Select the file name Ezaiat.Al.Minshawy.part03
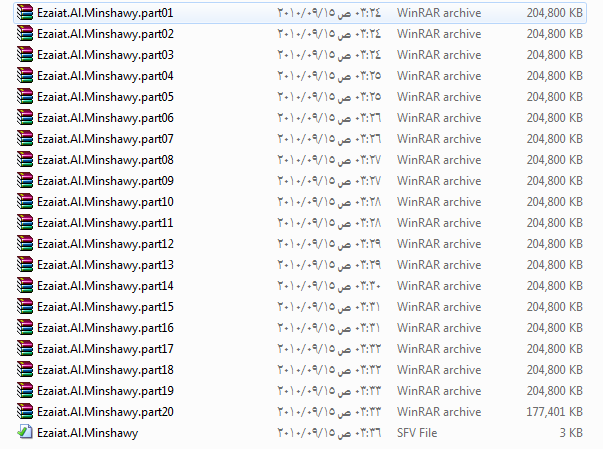The image size is (603, 449). click(105, 55)
